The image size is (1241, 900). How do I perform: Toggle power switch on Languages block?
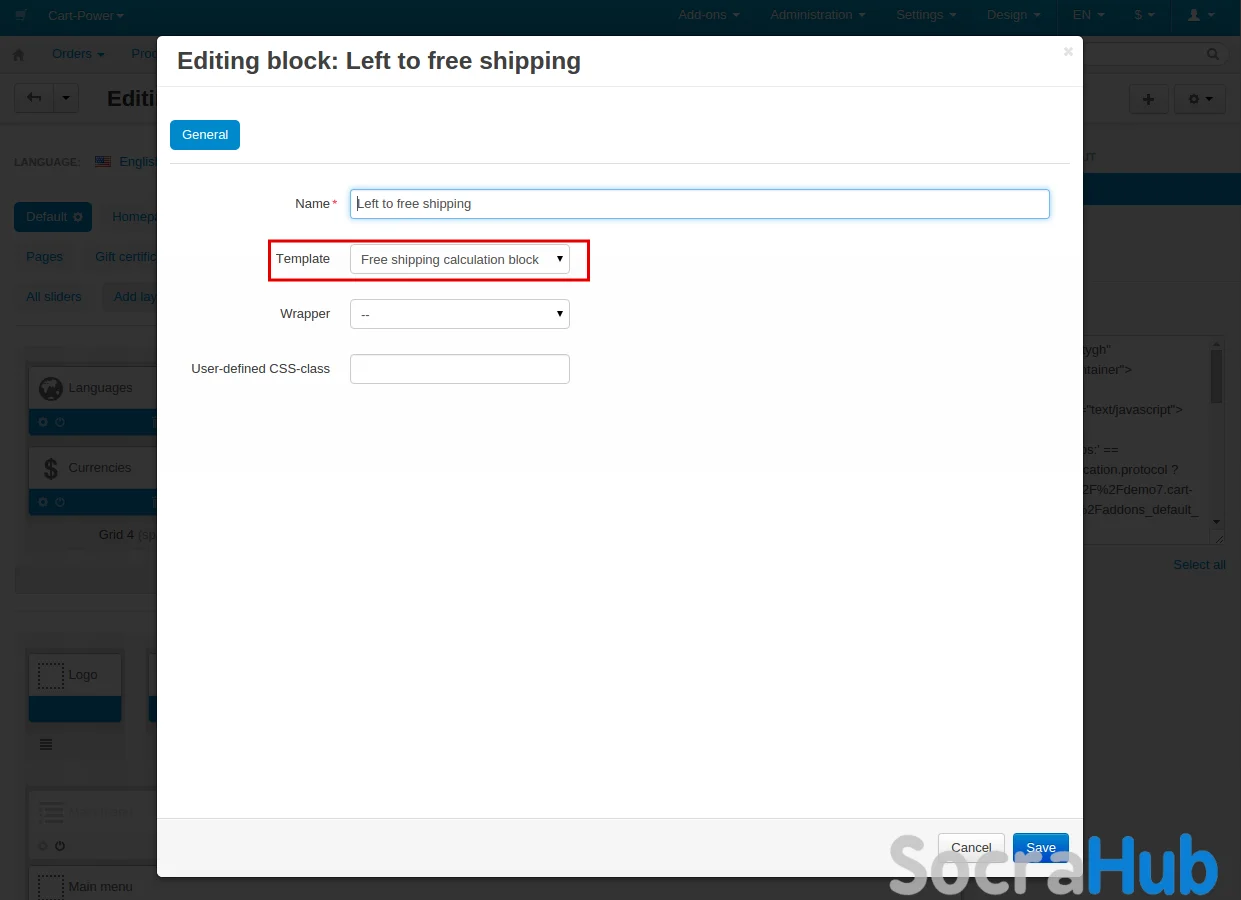[60, 422]
